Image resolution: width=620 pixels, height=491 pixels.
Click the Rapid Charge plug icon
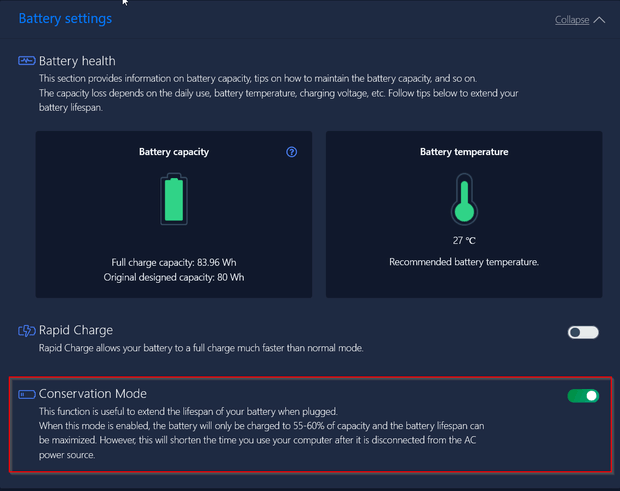(x=27, y=330)
